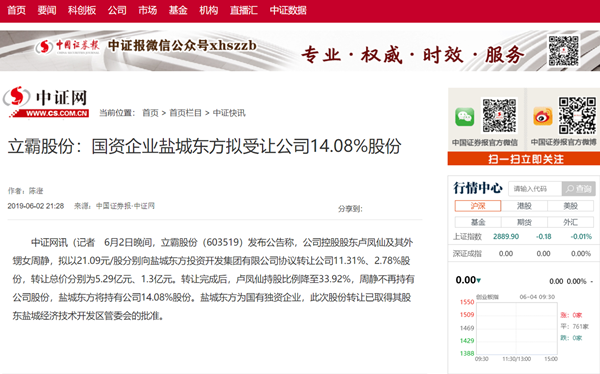The image size is (600, 374).
Task: Click the 中国证券报官方微博 QR code
Action: 577,115
